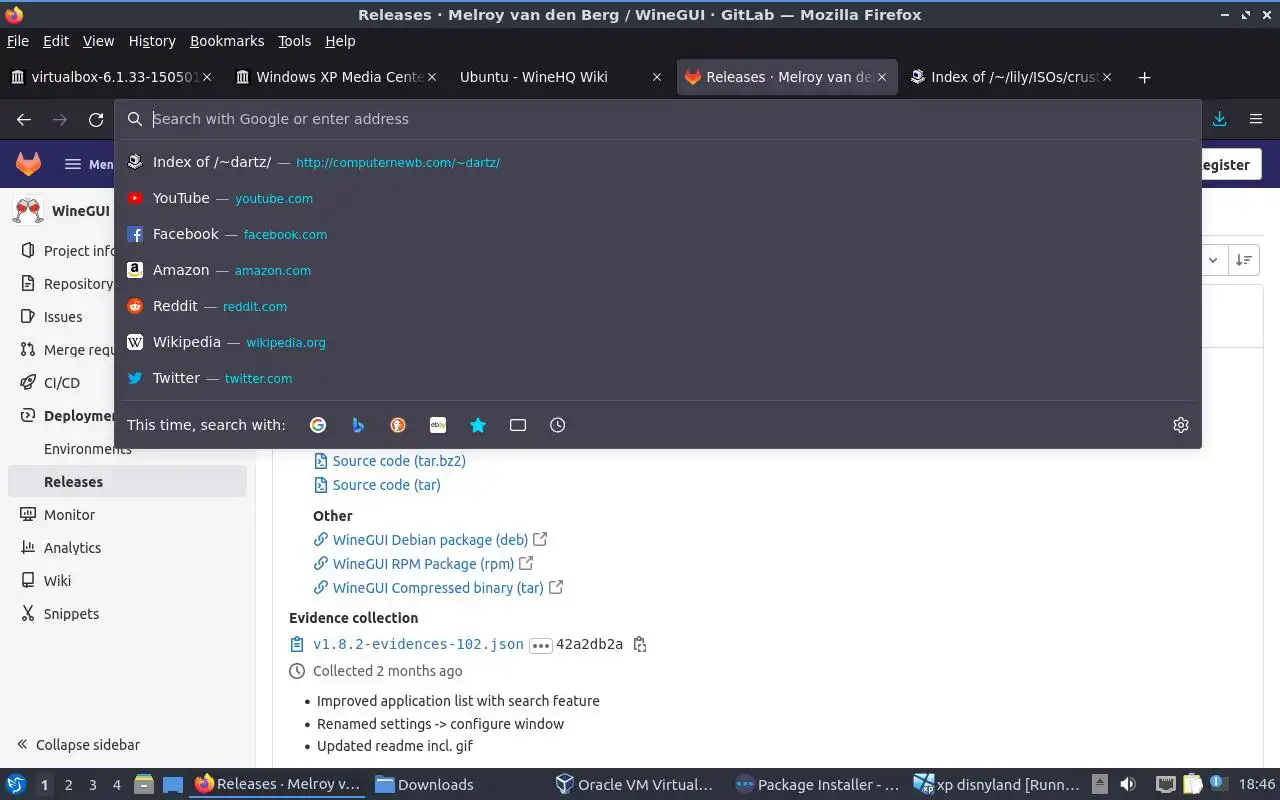
Task: Click the sort direction icon
Action: pos(1243,260)
